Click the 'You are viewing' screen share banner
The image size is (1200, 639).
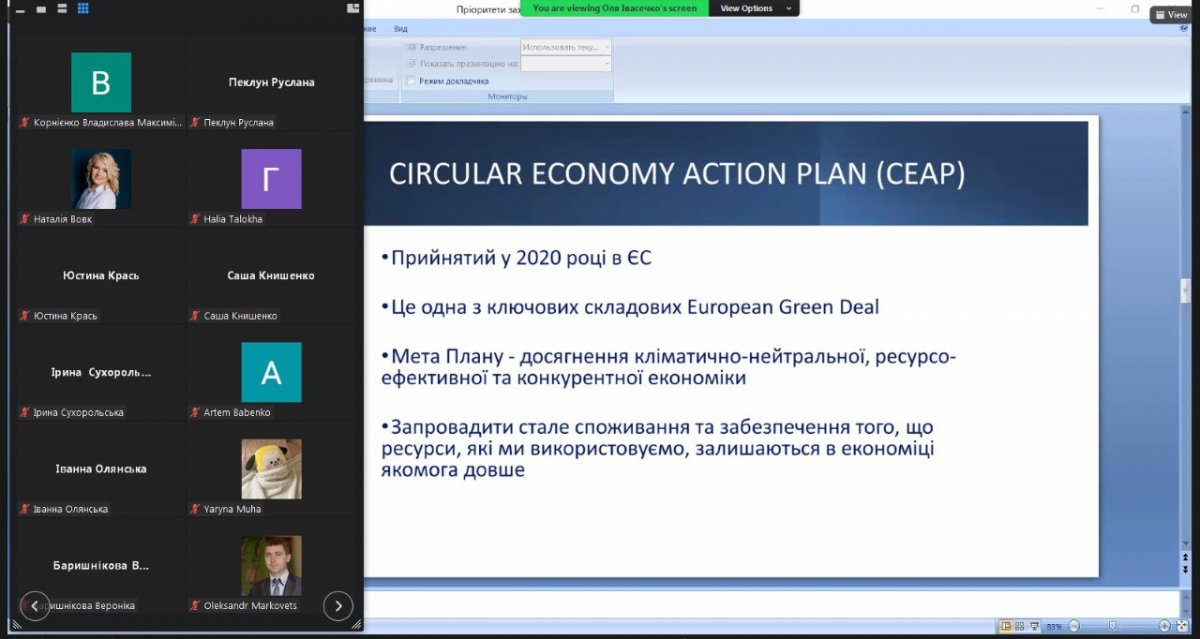(x=615, y=8)
